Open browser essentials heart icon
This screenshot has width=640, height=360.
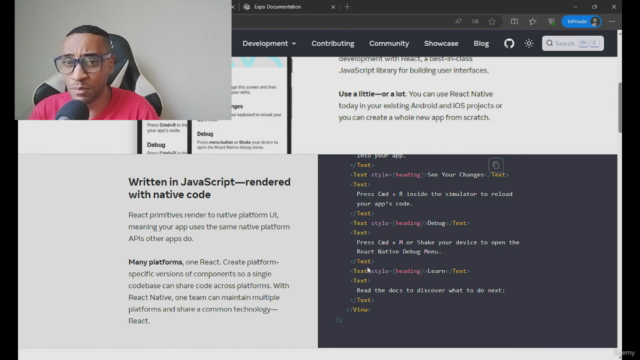[551, 21]
